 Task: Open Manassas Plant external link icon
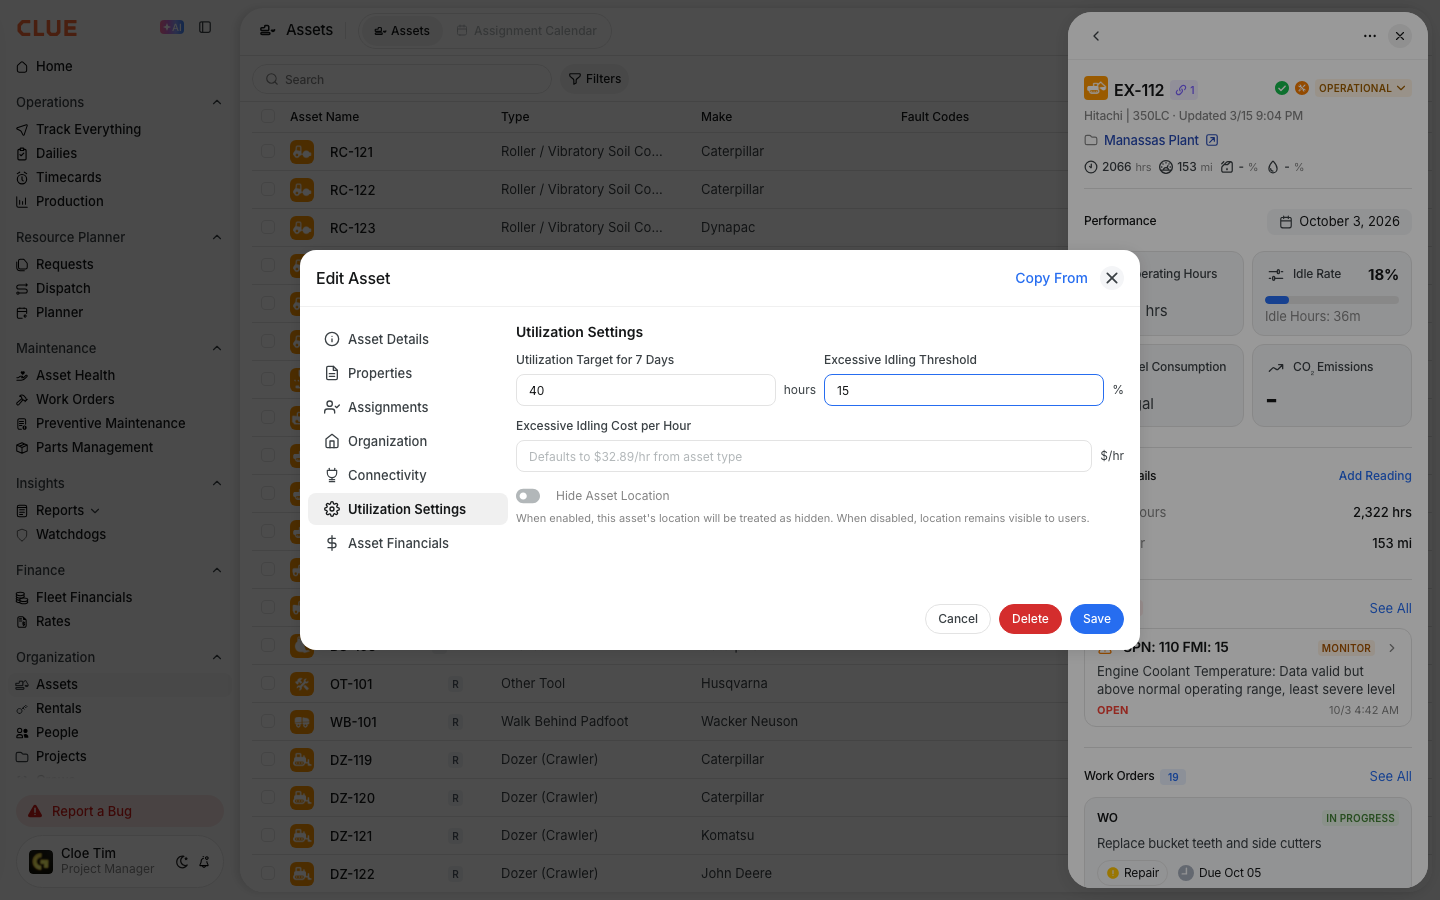tap(1212, 140)
